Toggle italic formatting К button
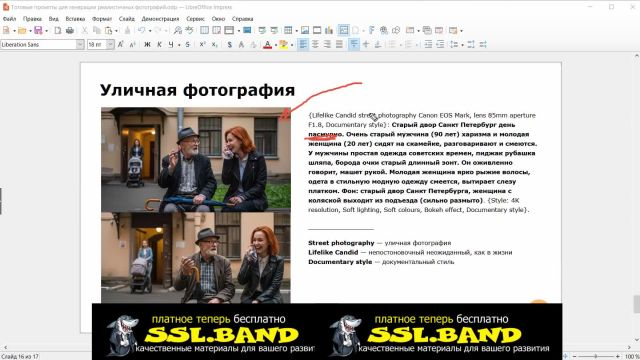This screenshot has width=640, height=360. 159,44
